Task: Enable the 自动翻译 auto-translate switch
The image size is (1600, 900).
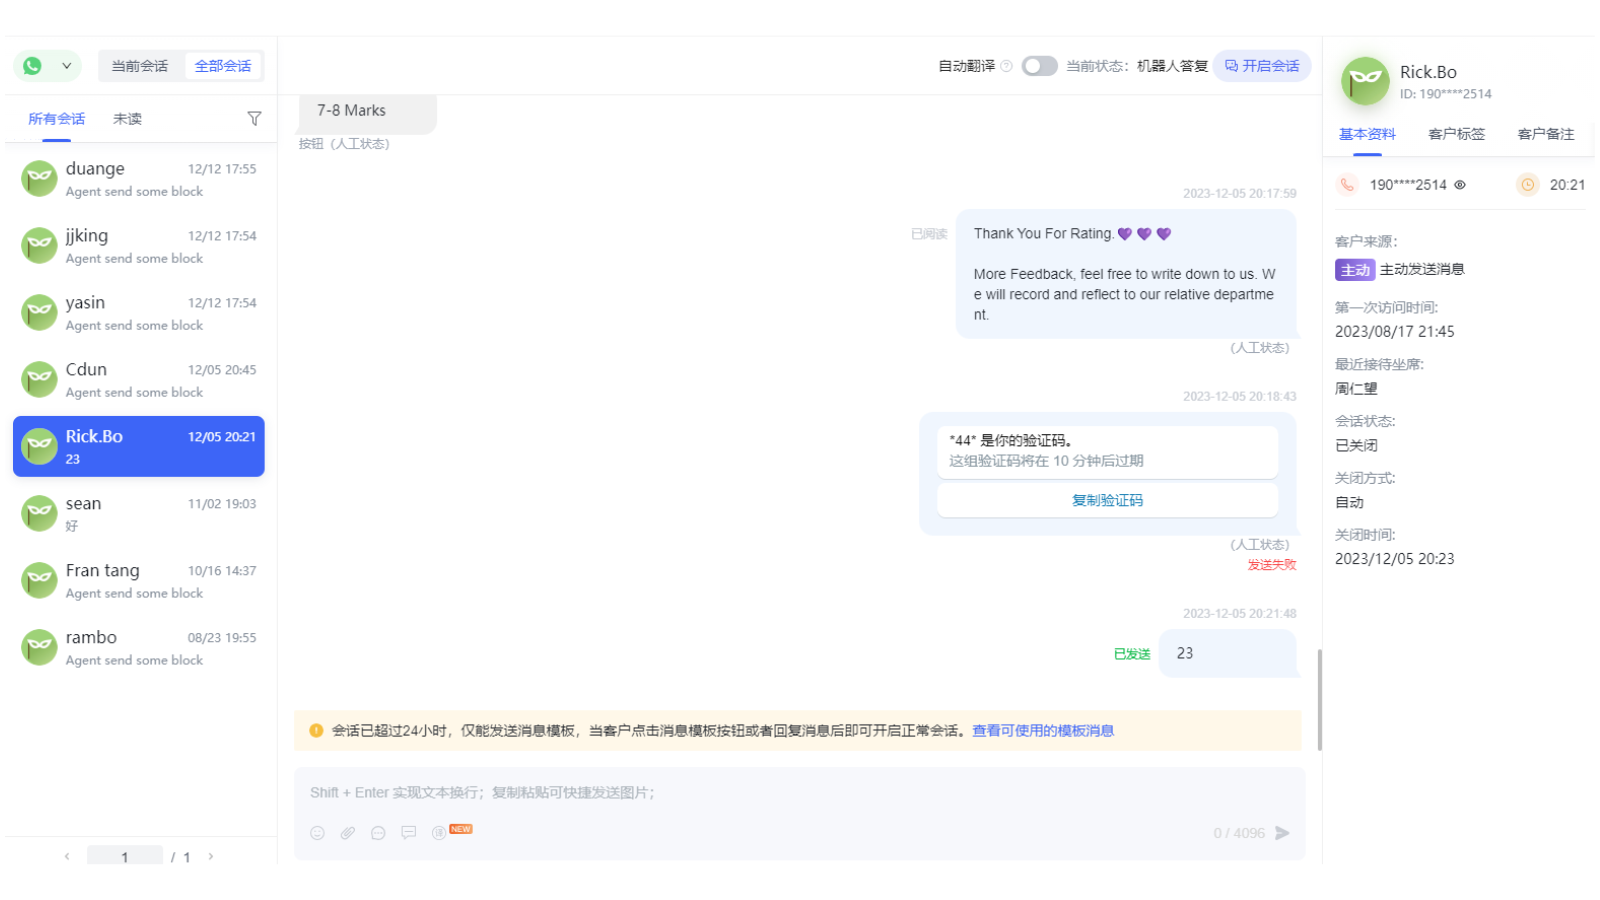Action: point(1039,66)
